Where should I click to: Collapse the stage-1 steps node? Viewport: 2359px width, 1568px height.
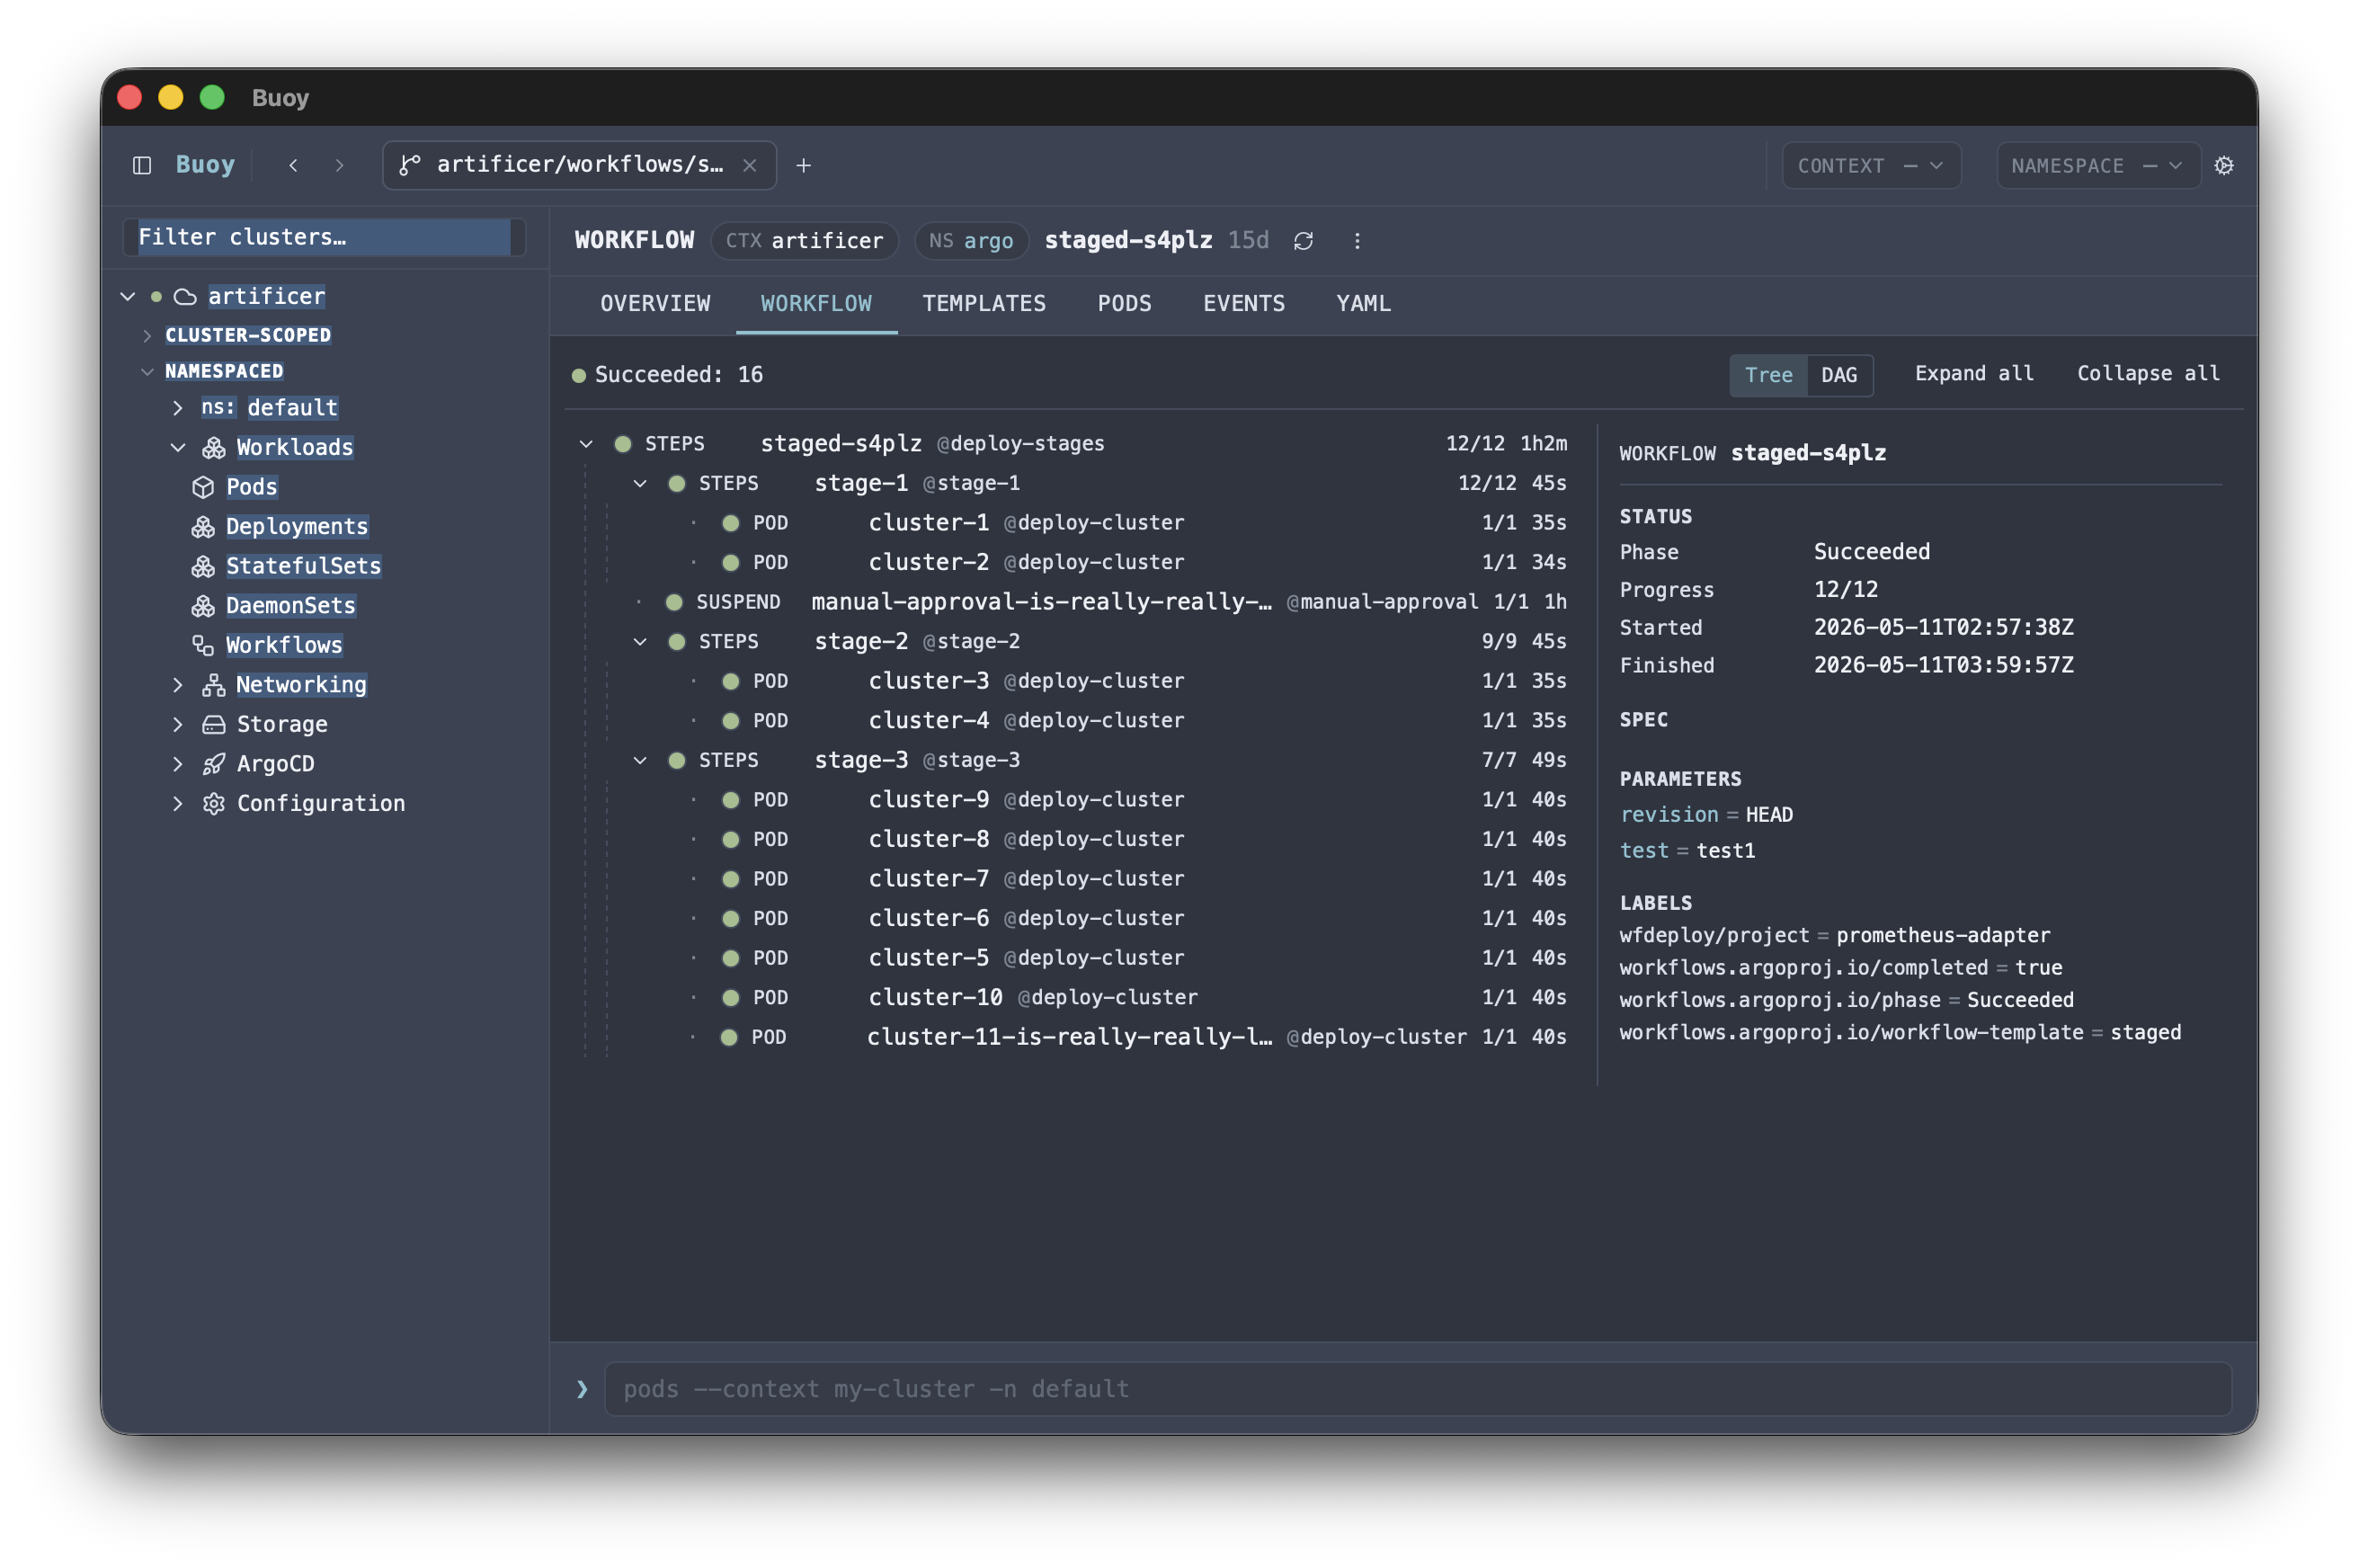[640, 483]
